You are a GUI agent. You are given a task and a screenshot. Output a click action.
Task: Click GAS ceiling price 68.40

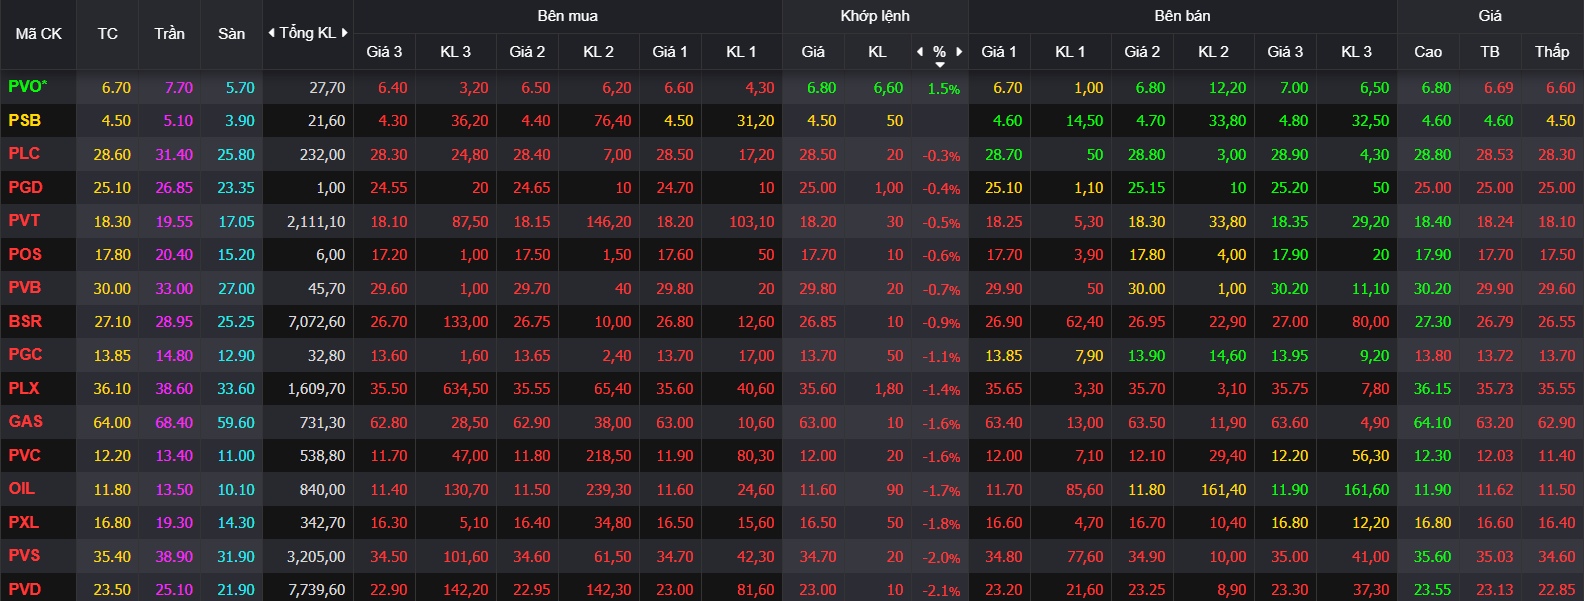tap(174, 423)
